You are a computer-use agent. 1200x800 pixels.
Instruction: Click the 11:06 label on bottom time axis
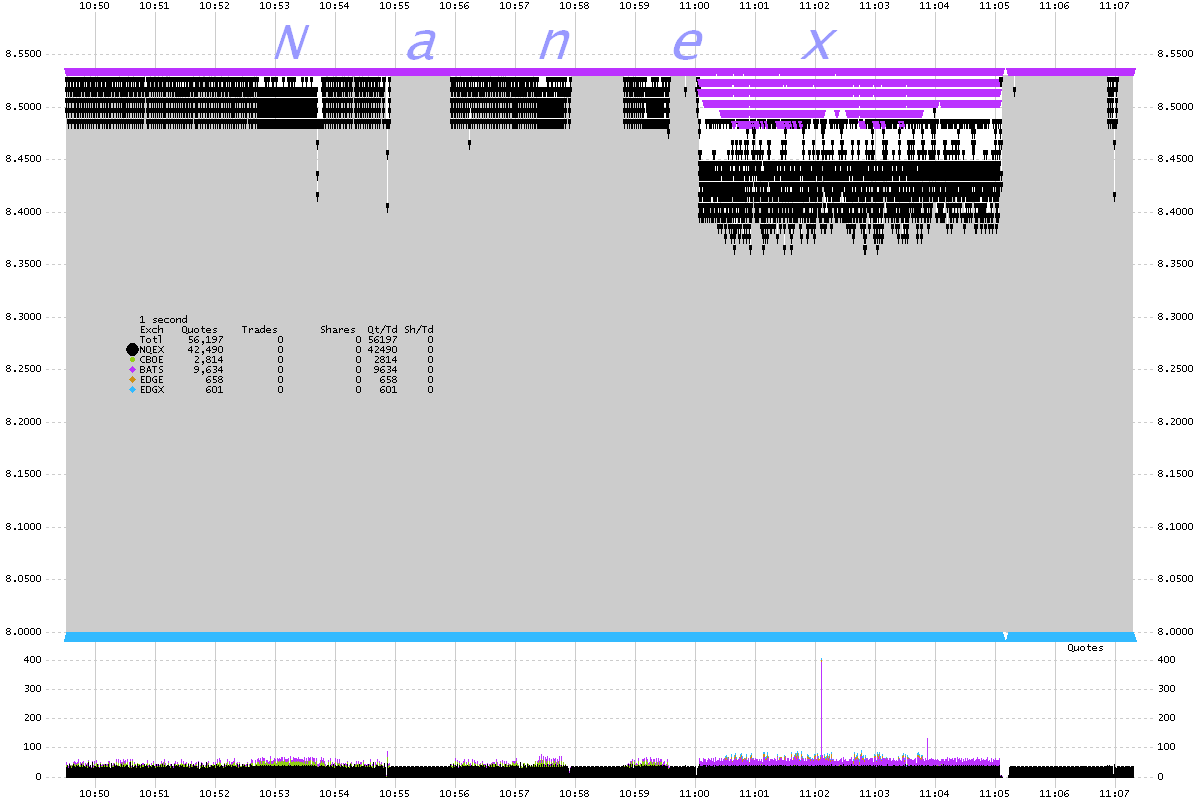click(1054, 794)
